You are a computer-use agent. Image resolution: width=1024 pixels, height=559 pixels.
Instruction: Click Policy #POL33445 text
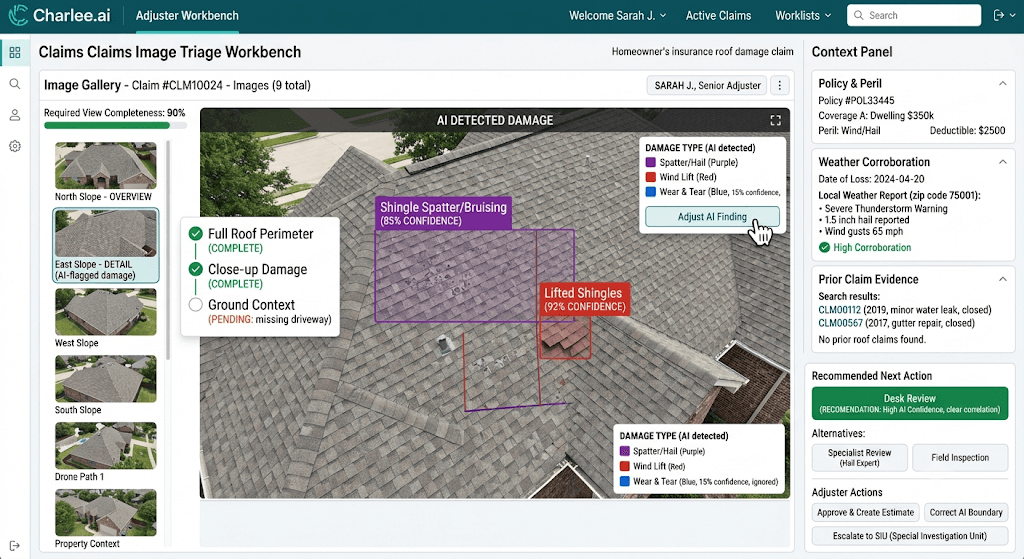click(x=856, y=101)
